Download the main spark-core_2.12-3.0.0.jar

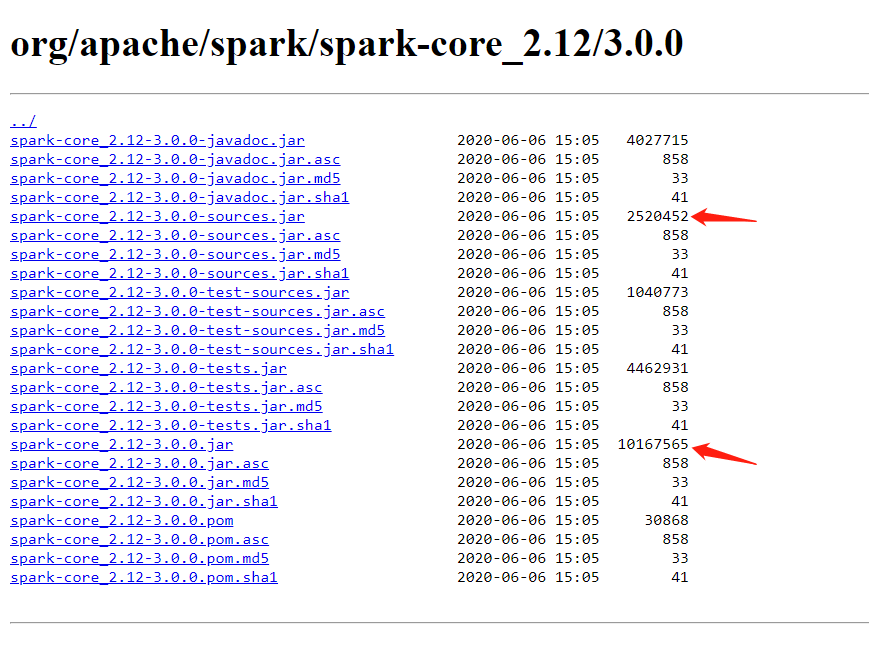tap(121, 444)
